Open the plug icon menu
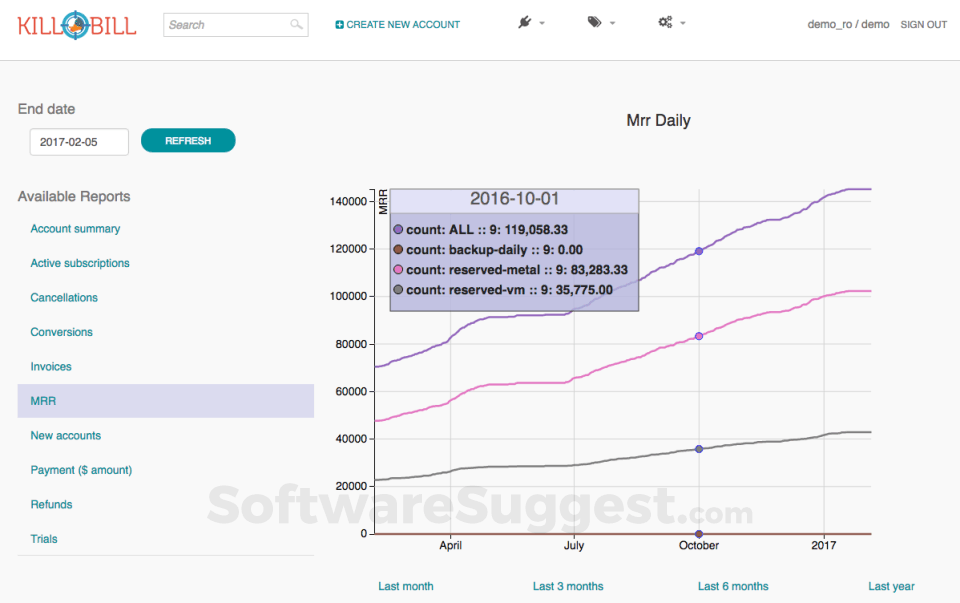This screenshot has height=603, width=960. click(x=525, y=22)
